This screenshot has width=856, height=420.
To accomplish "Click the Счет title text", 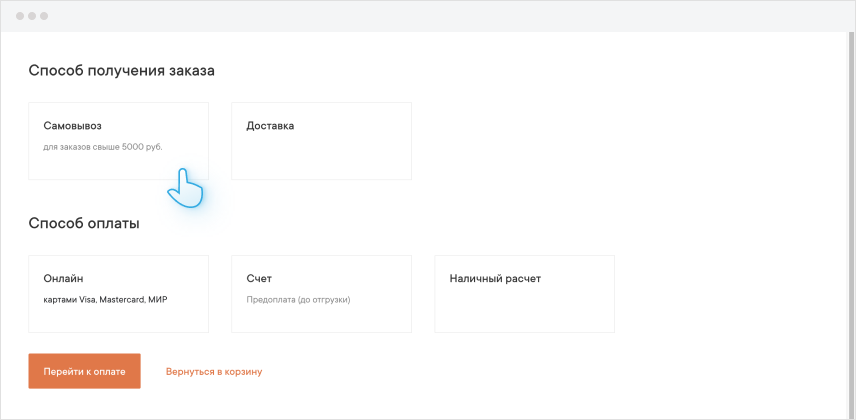I will (259, 279).
